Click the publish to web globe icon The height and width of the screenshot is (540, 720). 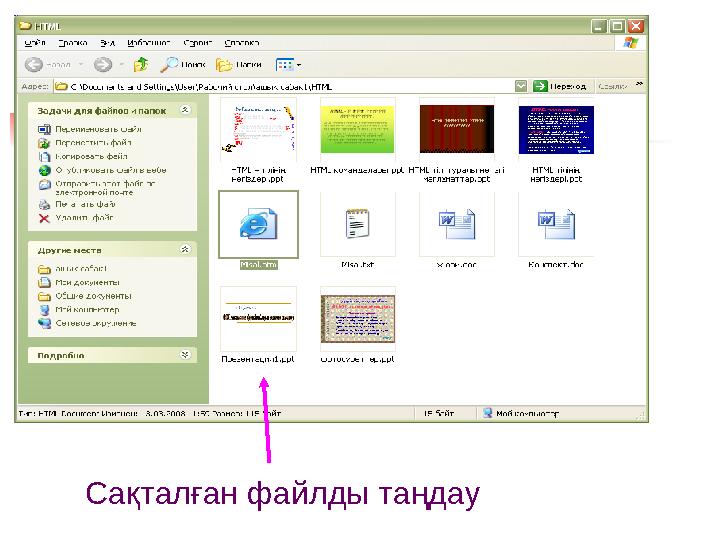click(44, 170)
